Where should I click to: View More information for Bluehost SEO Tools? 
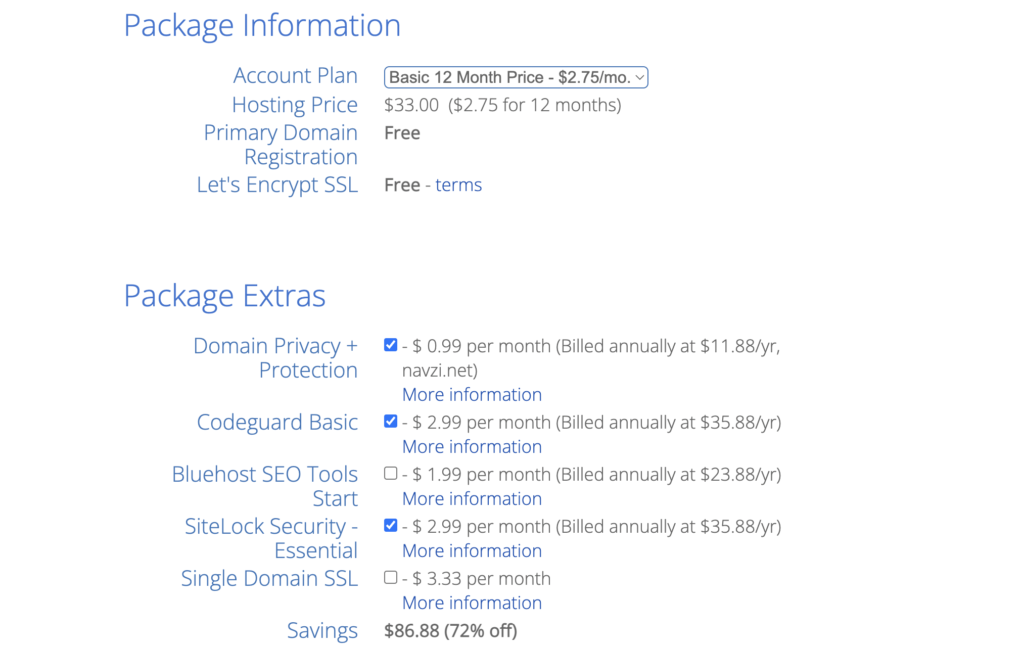(472, 498)
